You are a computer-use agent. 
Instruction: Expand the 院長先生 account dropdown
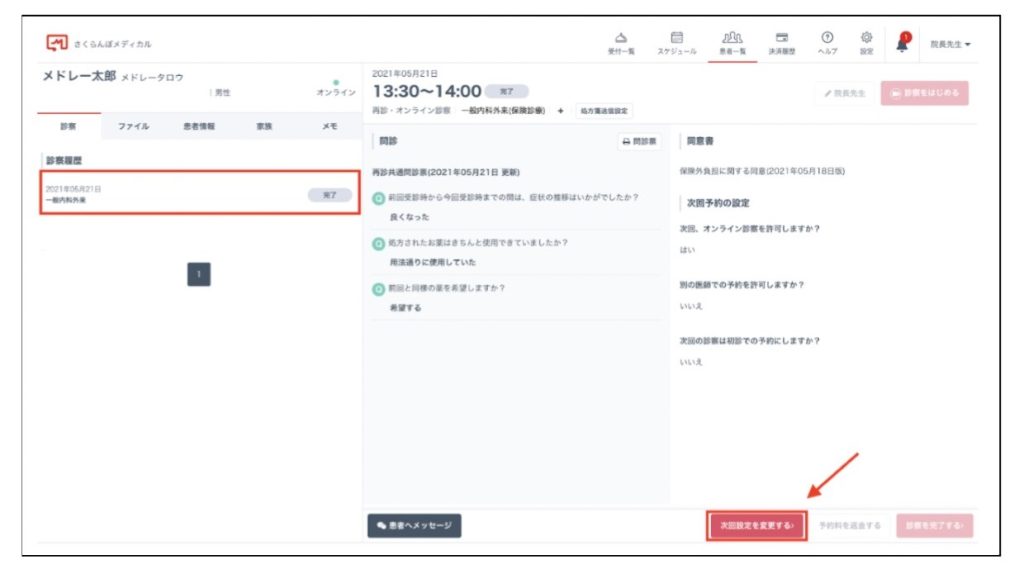[950, 44]
